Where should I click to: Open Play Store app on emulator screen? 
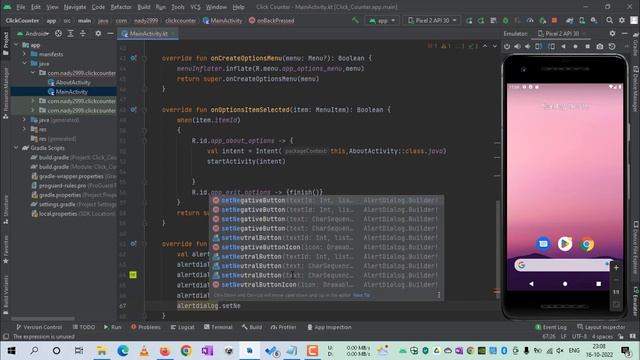point(565,244)
